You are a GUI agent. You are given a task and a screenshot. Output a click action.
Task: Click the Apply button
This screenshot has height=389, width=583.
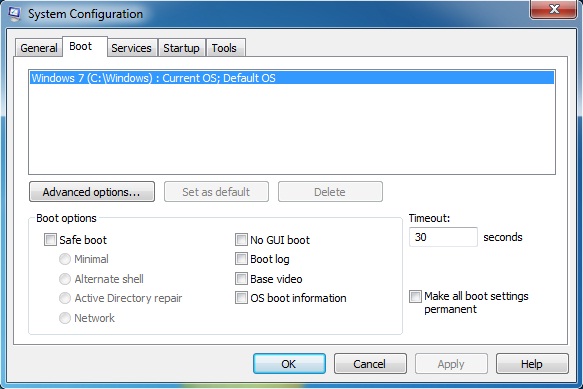click(x=451, y=364)
